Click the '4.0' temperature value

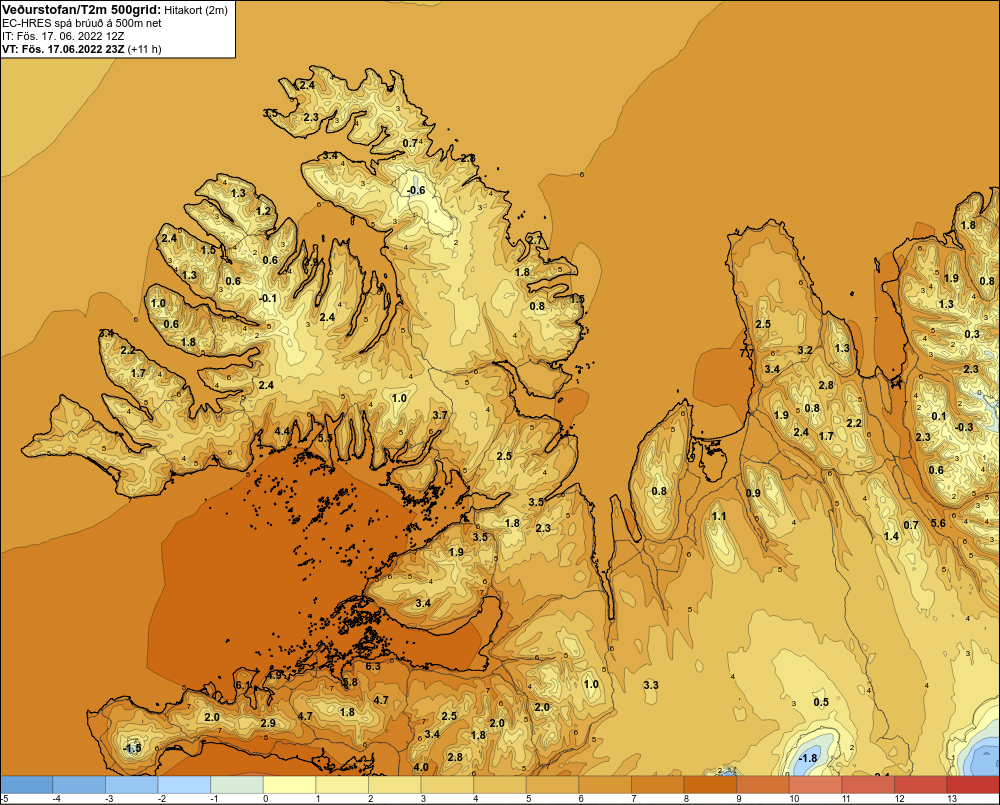pyautogui.click(x=421, y=767)
